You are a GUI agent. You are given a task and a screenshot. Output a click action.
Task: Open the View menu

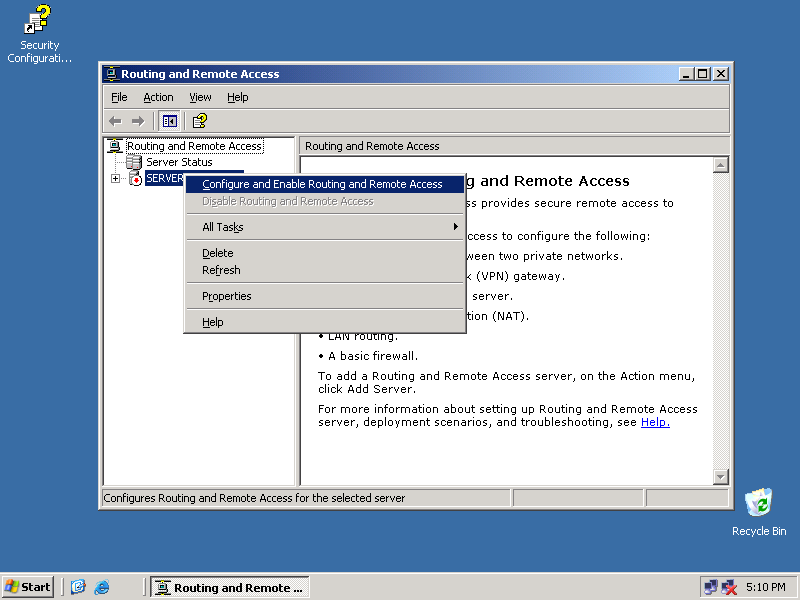[x=200, y=97]
